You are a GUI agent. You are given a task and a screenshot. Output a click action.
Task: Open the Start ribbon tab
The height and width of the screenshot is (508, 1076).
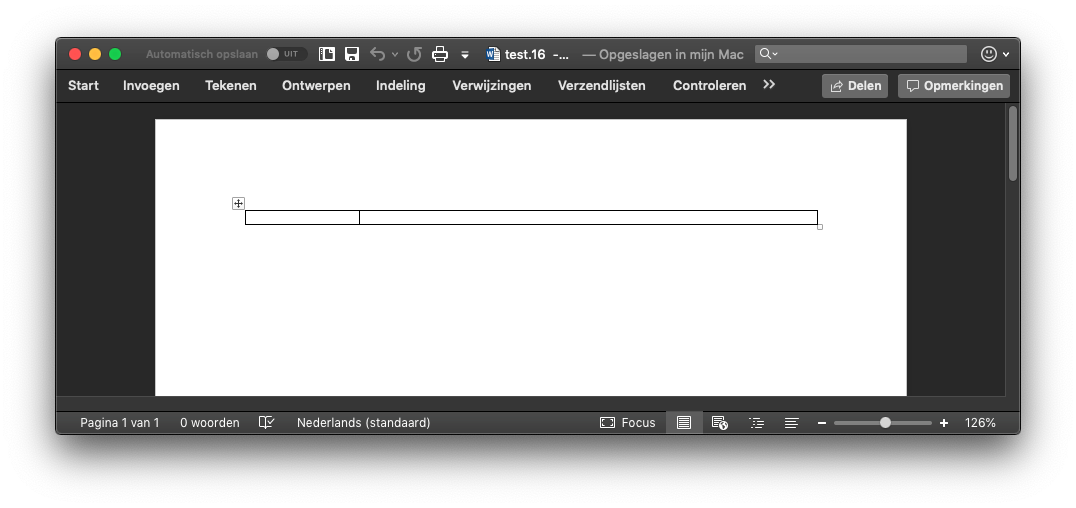pos(83,86)
